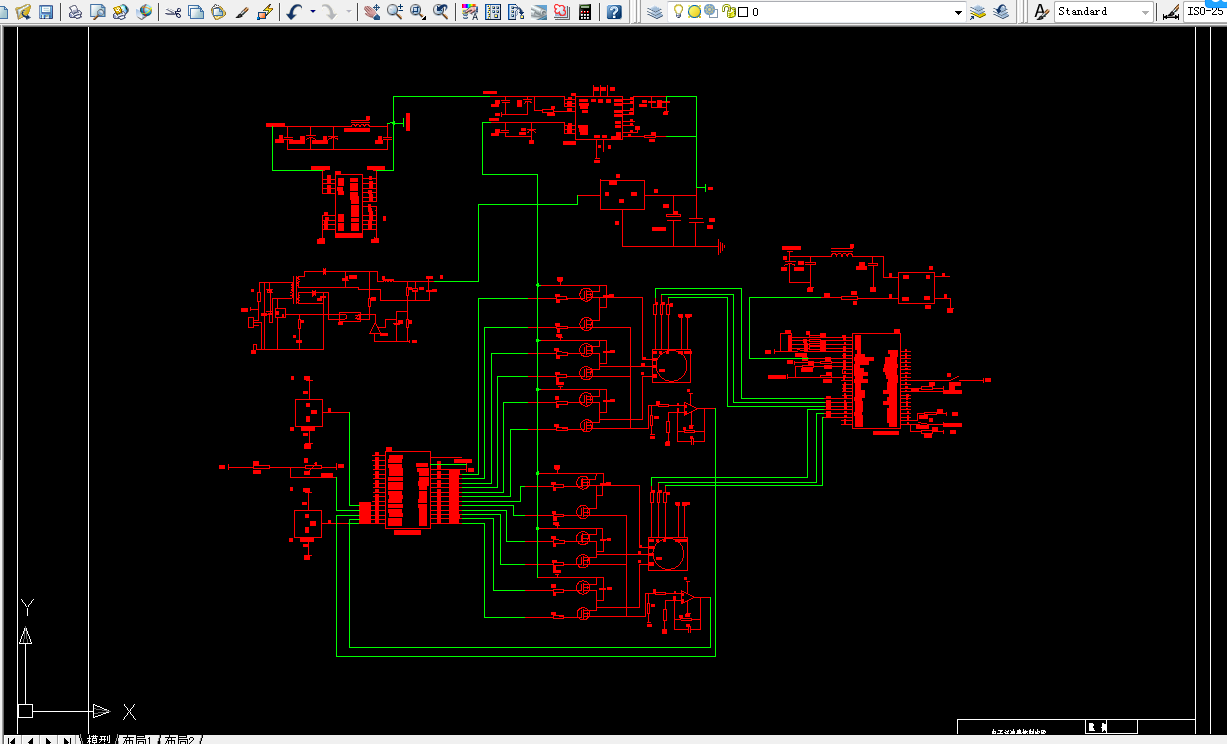This screenshot has width=1227, height=744.
Task: Expand the layer list dropdown arrow
Action: 958,12
